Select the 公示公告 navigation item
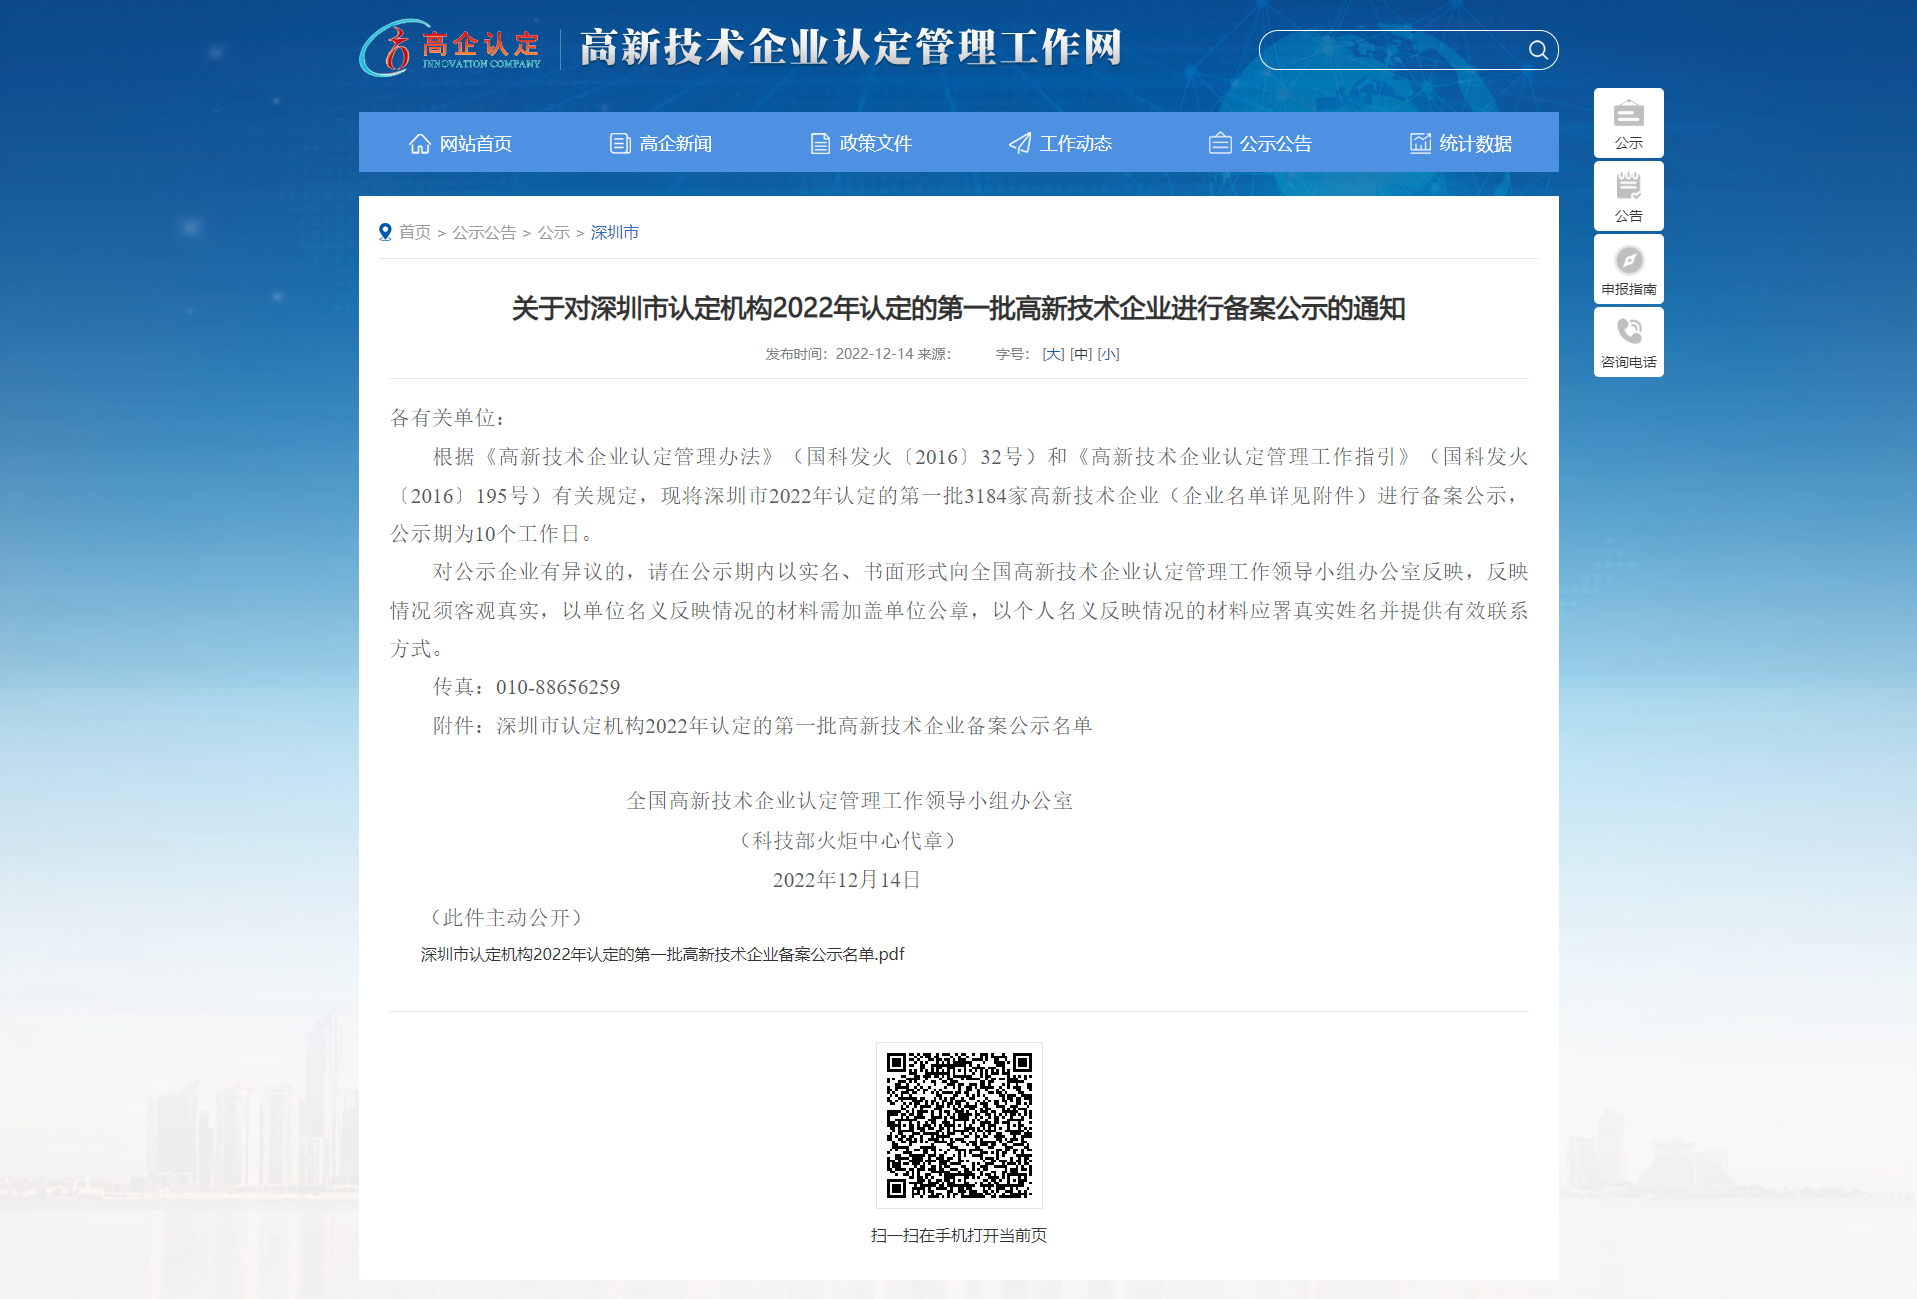Screen dimensions: 1917x1299 tap(1261, 144)
